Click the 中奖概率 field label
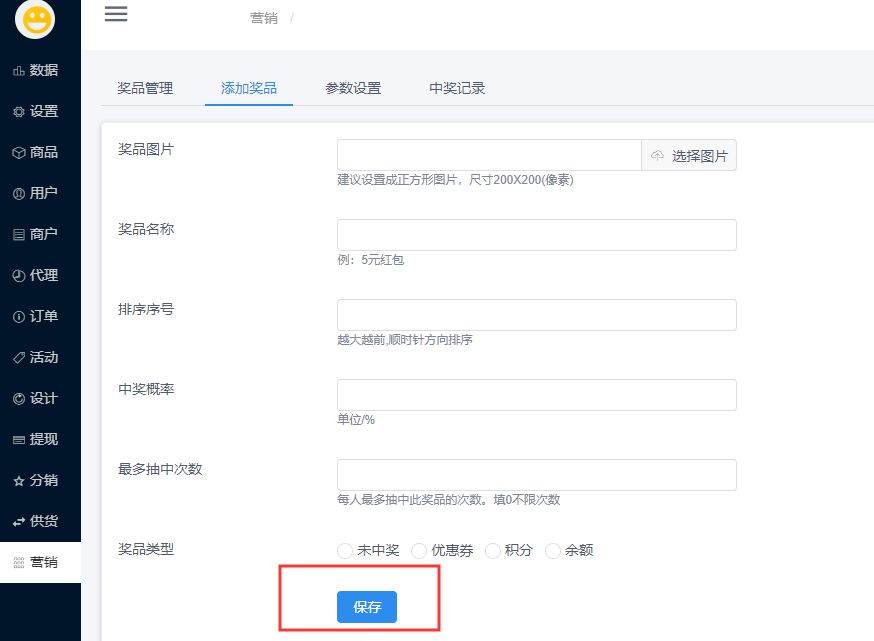 point(146,389)
